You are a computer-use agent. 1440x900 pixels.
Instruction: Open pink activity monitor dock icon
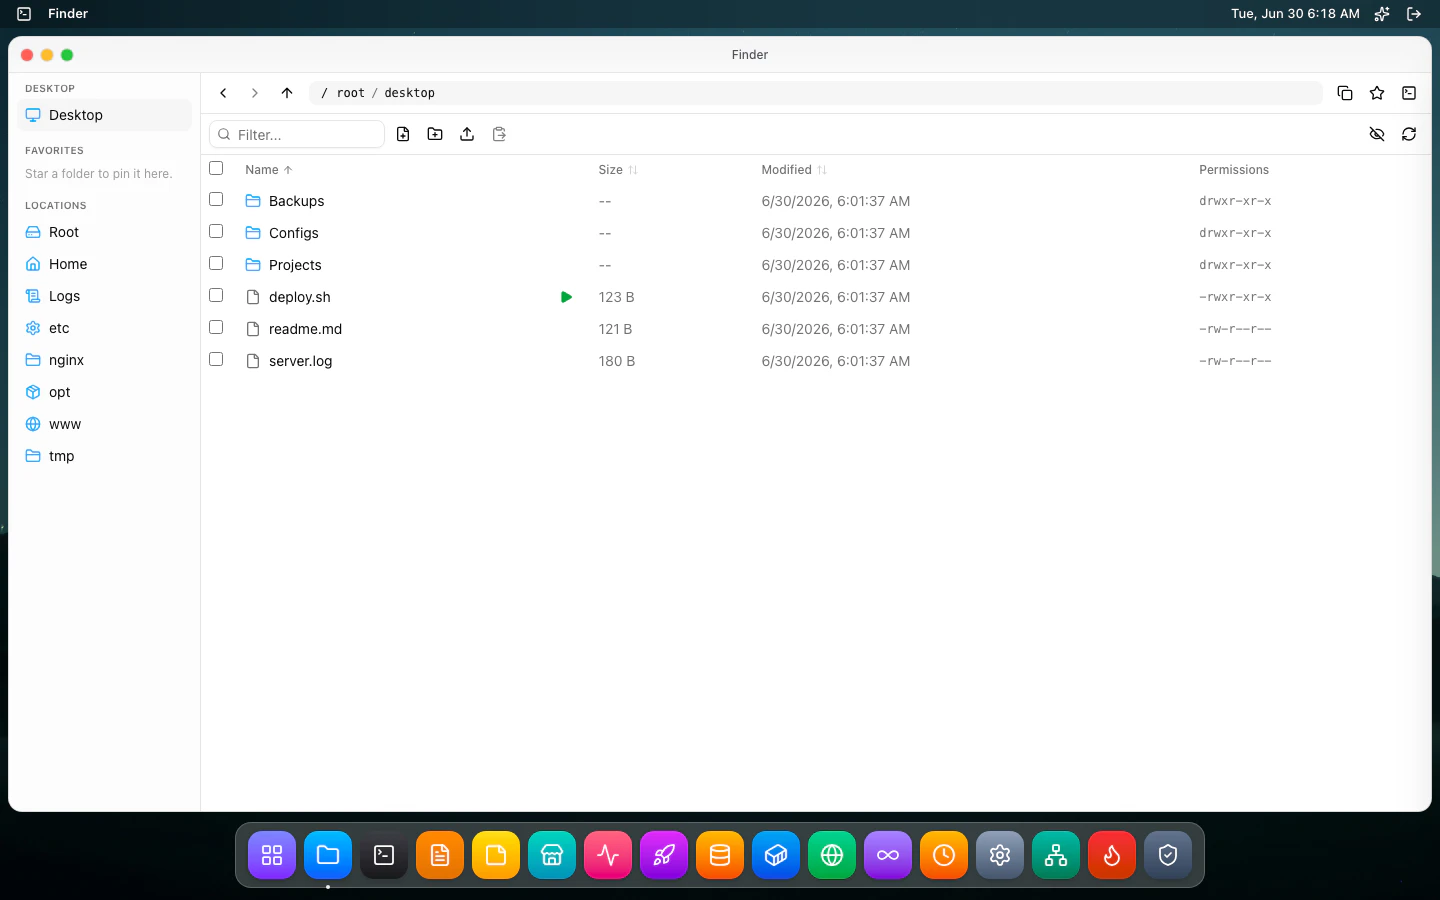pos(608,855)
